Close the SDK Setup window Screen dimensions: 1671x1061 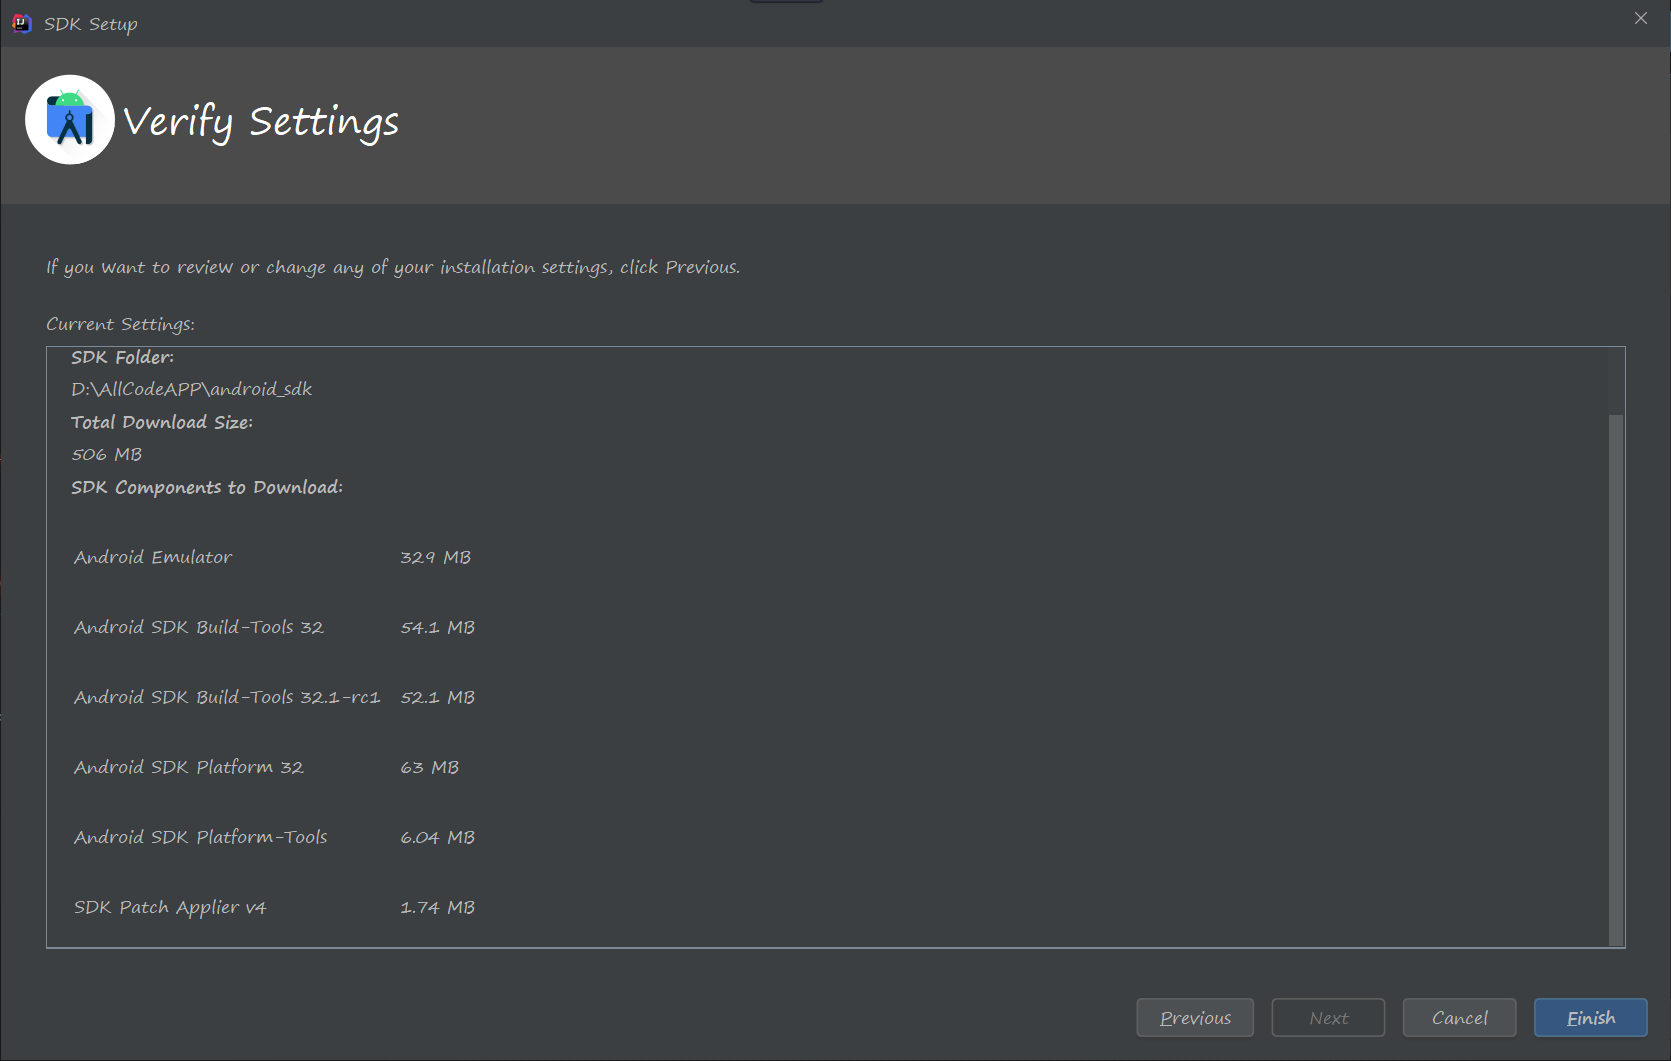(x=1641, y=18)
